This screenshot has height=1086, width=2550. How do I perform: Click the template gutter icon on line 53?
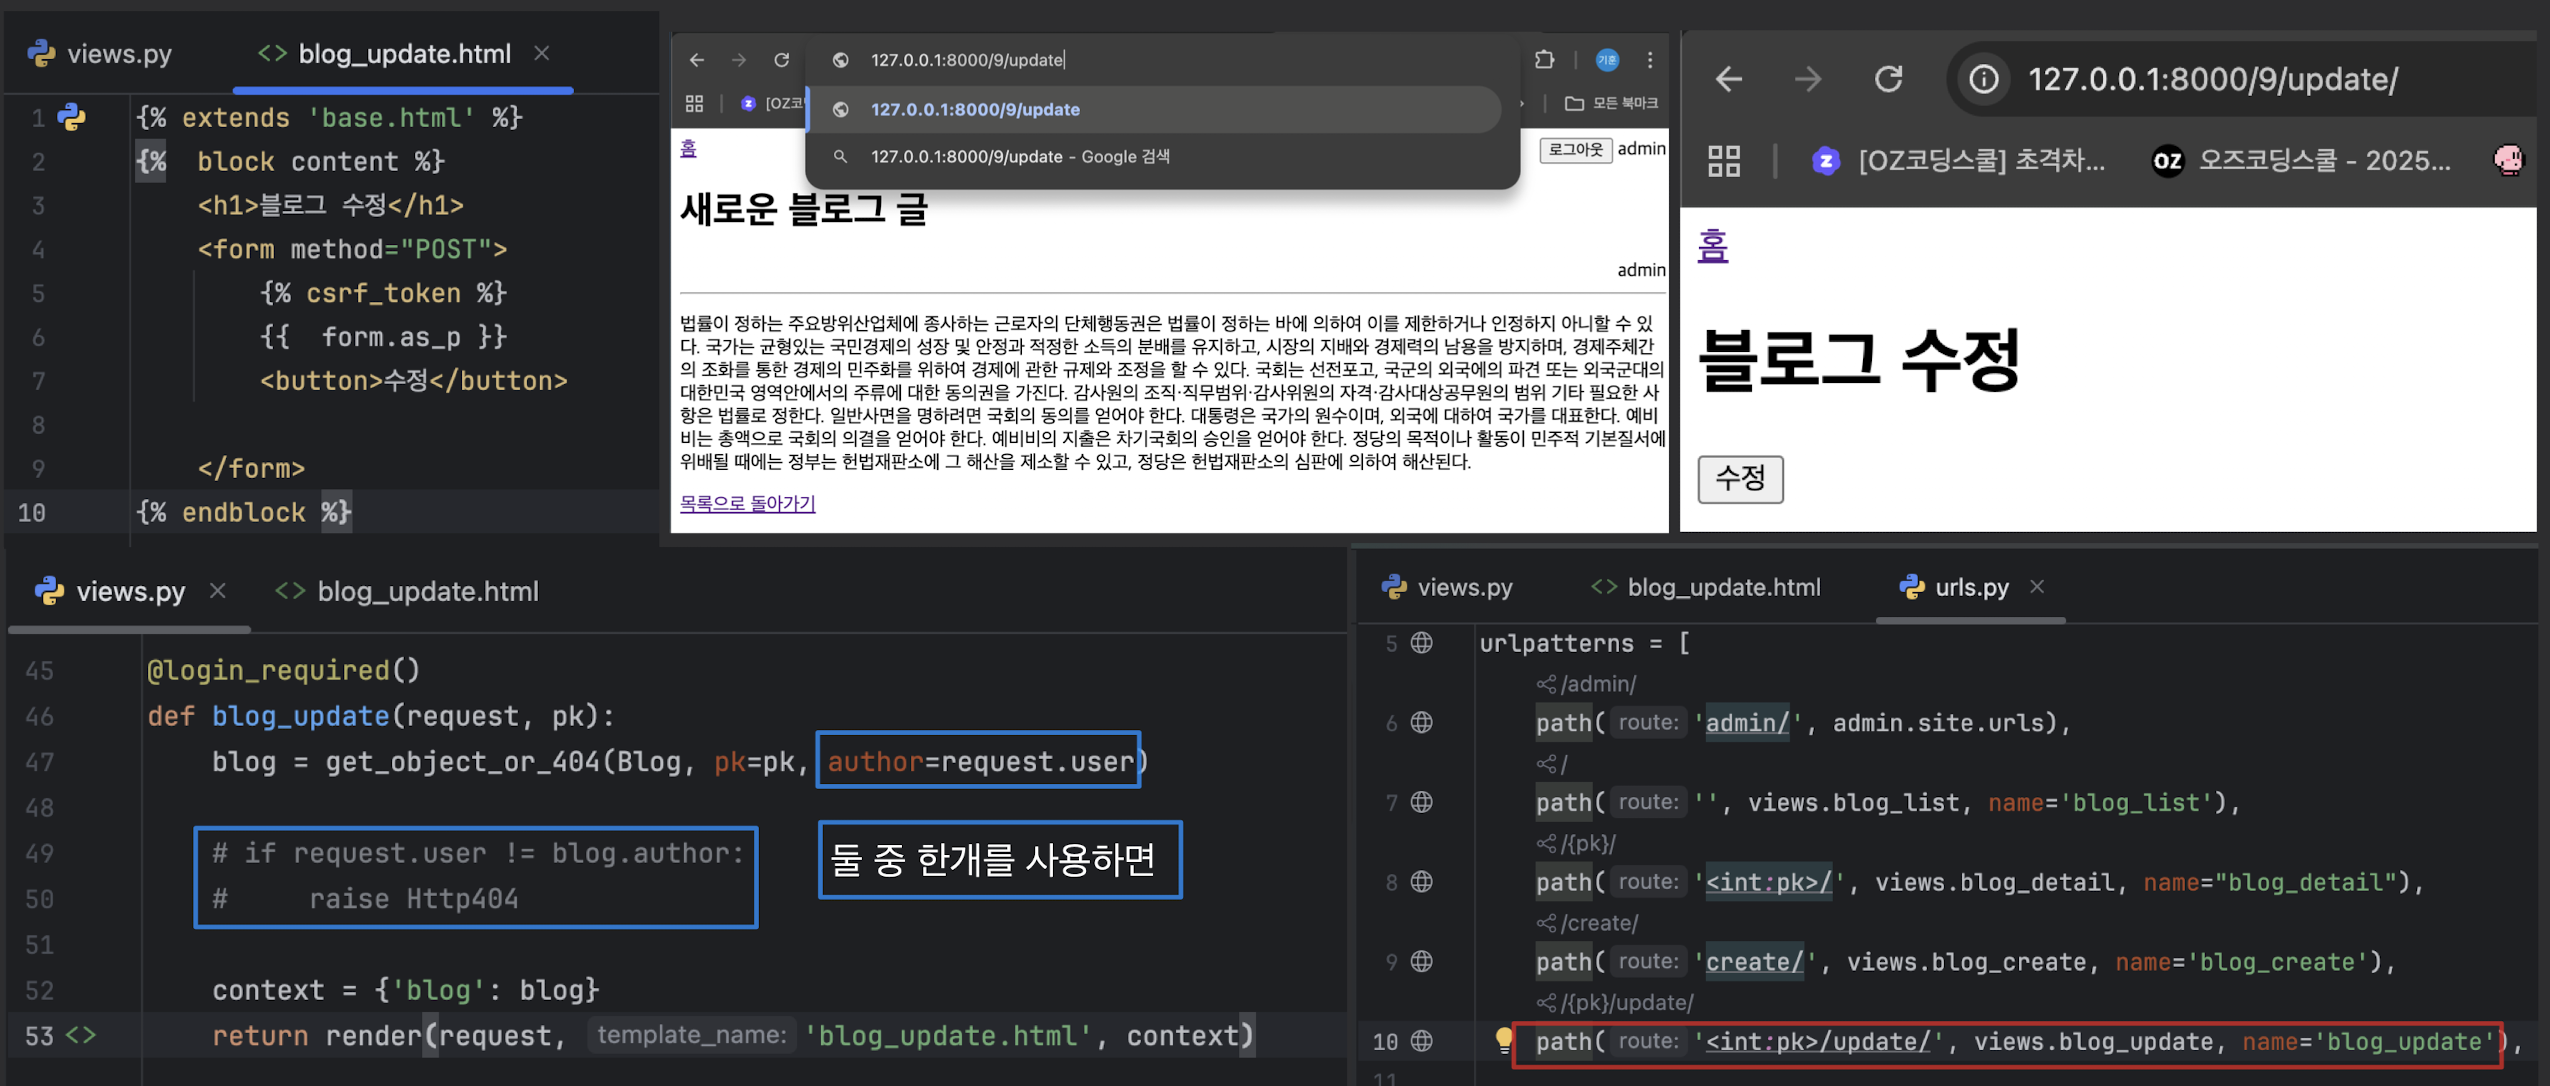(x=80, y=1035)
